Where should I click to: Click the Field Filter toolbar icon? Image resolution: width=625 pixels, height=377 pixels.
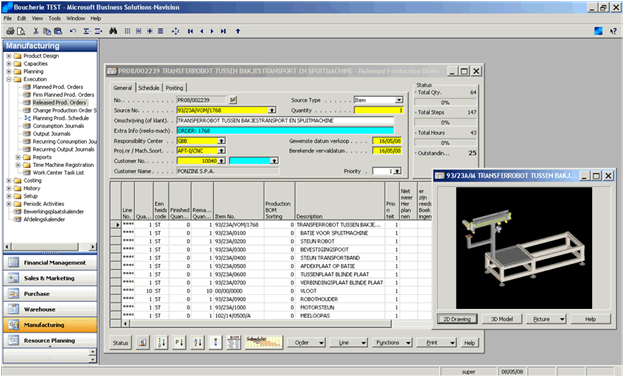click(x=128, y=31)
